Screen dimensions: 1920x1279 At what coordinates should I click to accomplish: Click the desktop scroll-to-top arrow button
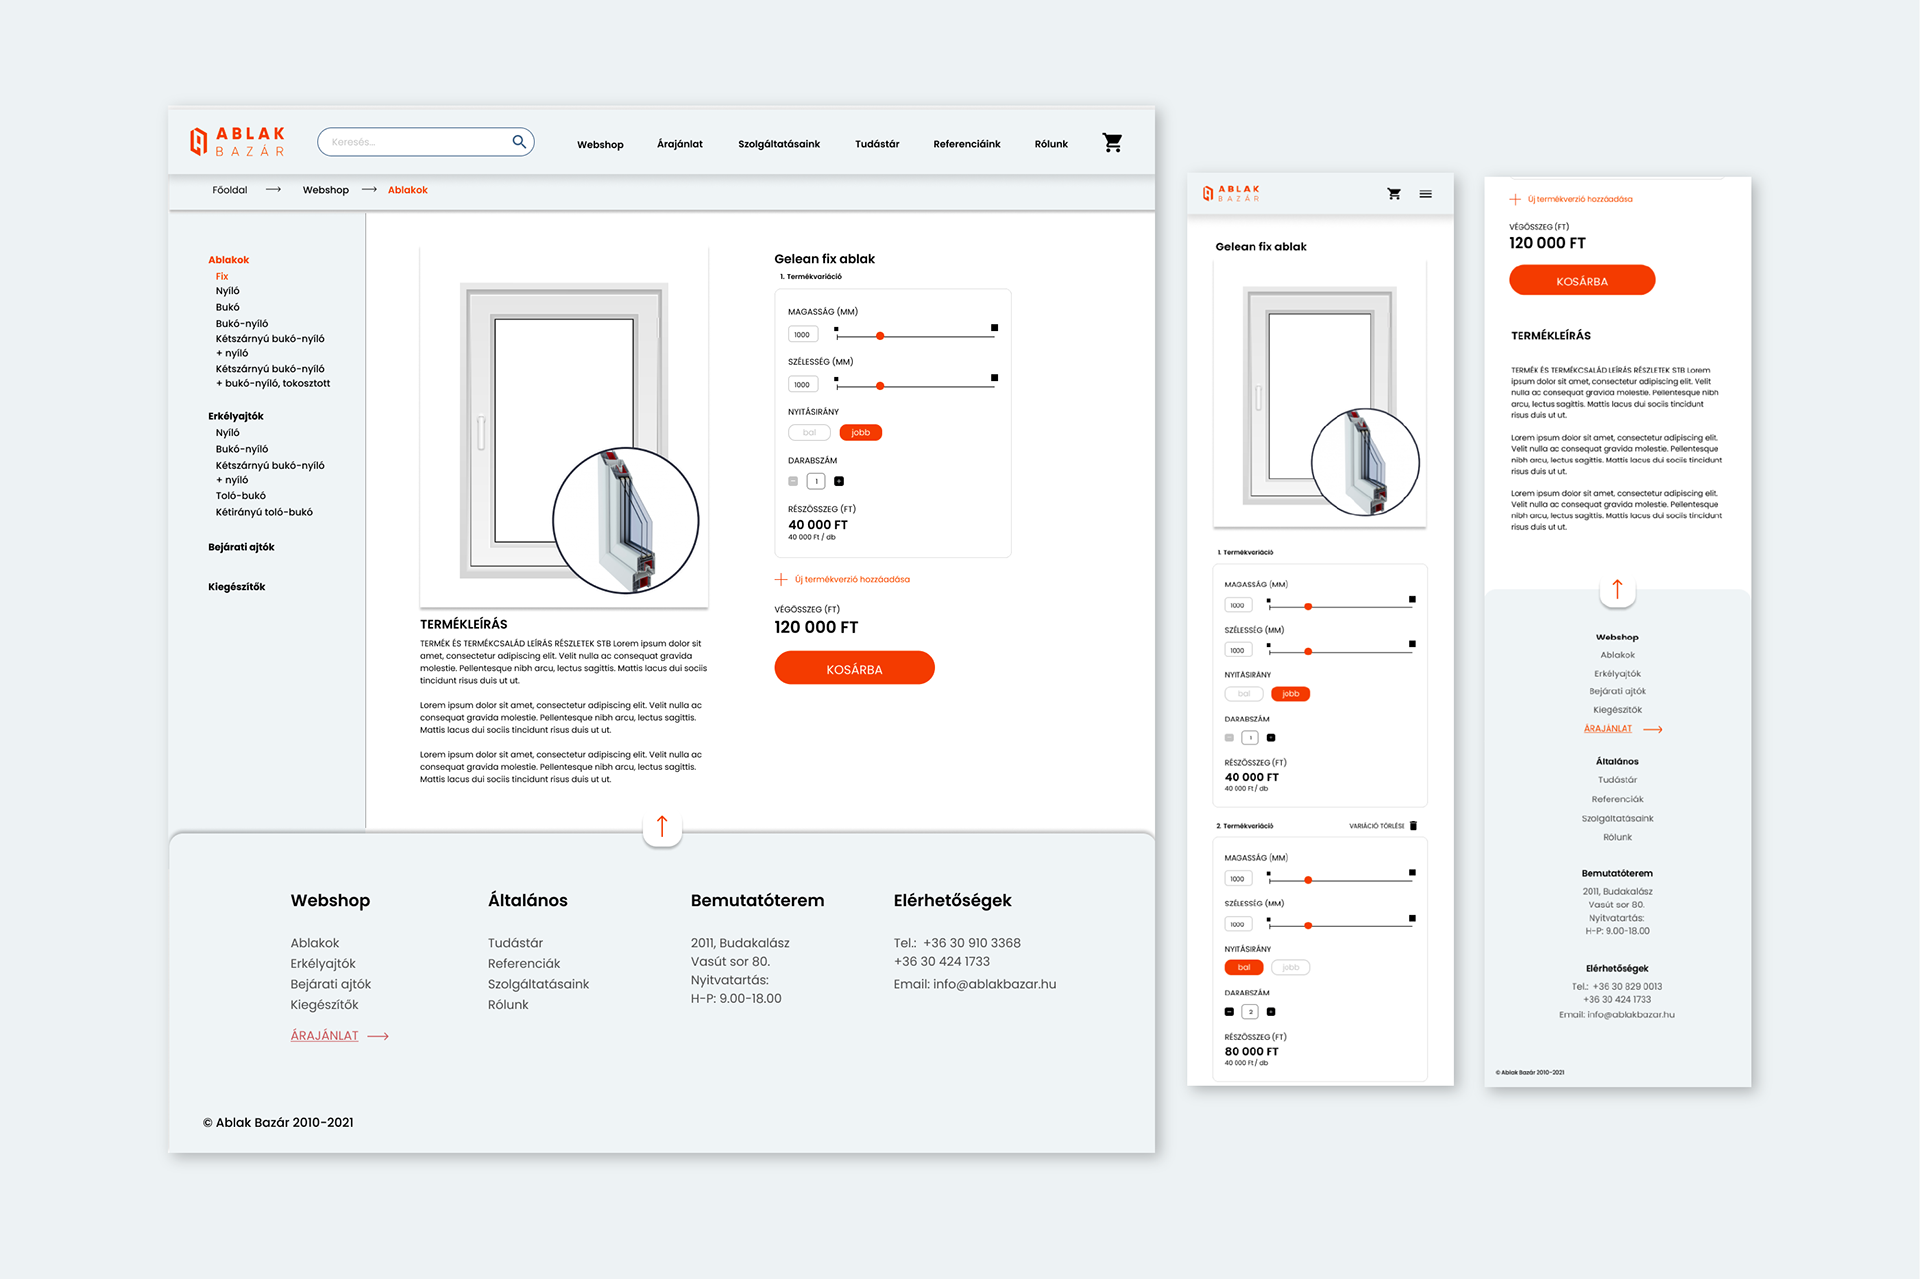click(x=662, y=827)
